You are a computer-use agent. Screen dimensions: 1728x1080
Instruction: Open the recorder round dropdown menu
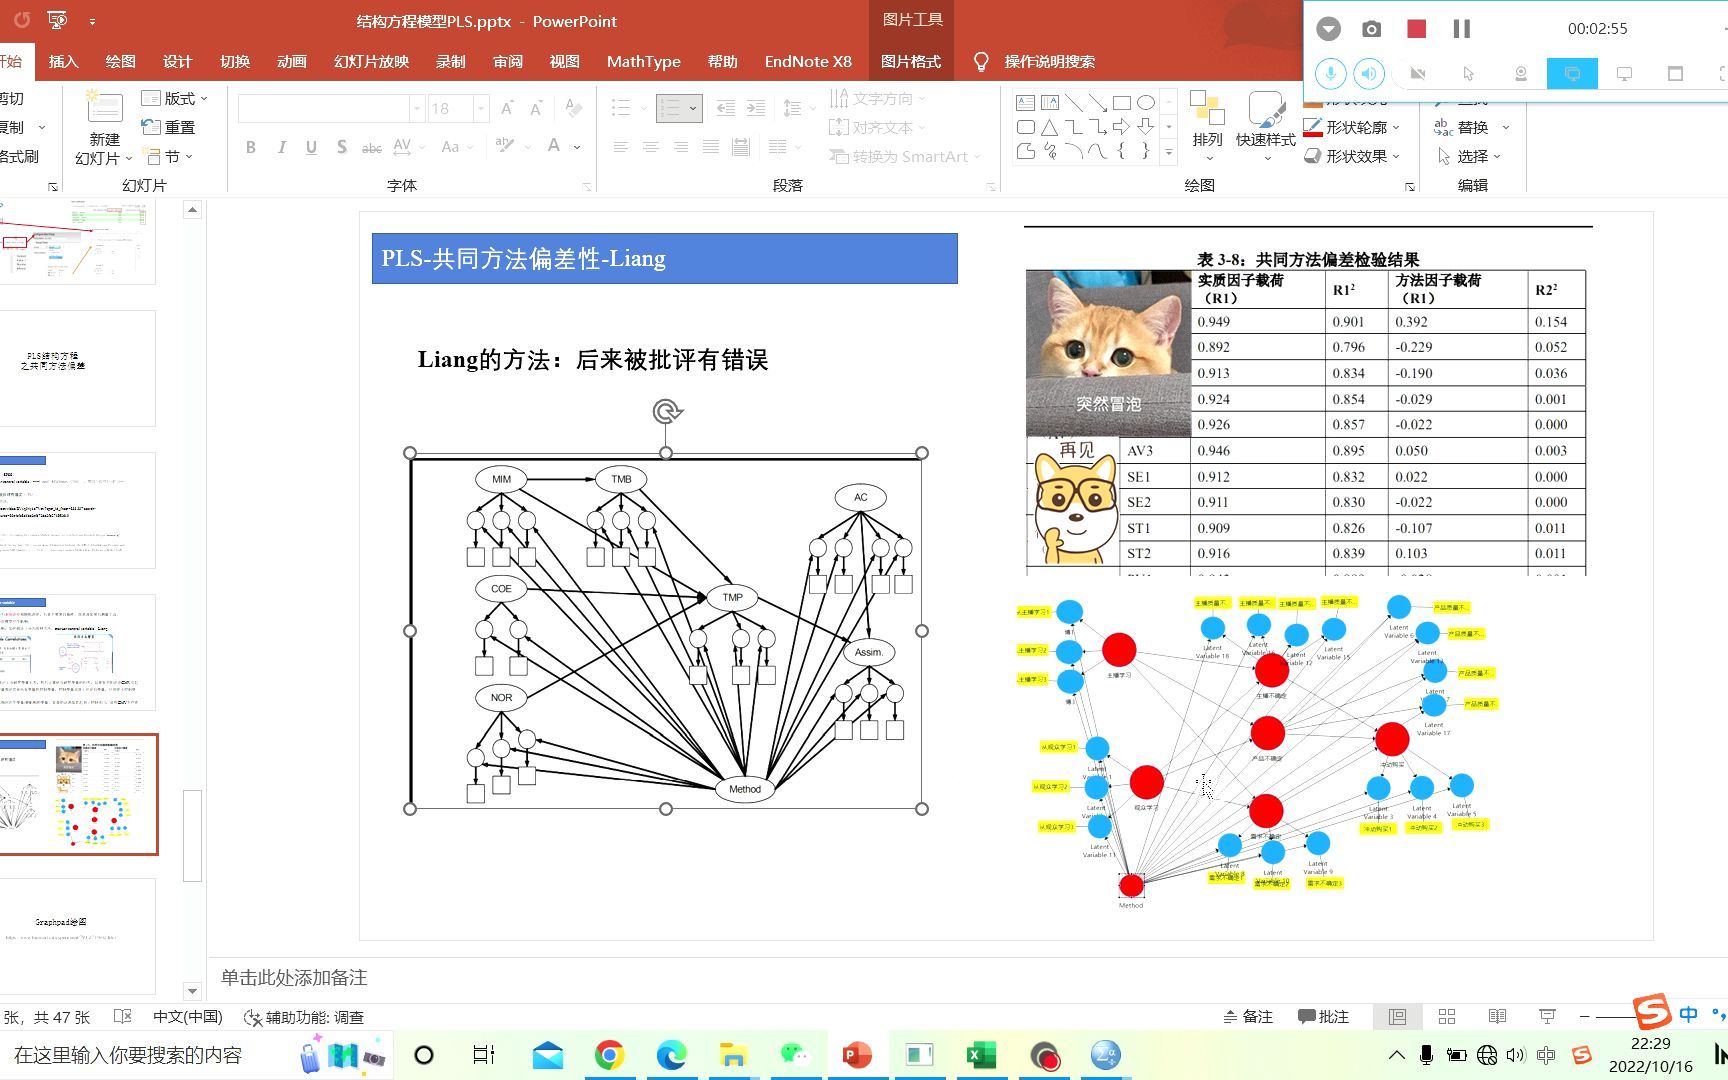[x=1328, y=29]
